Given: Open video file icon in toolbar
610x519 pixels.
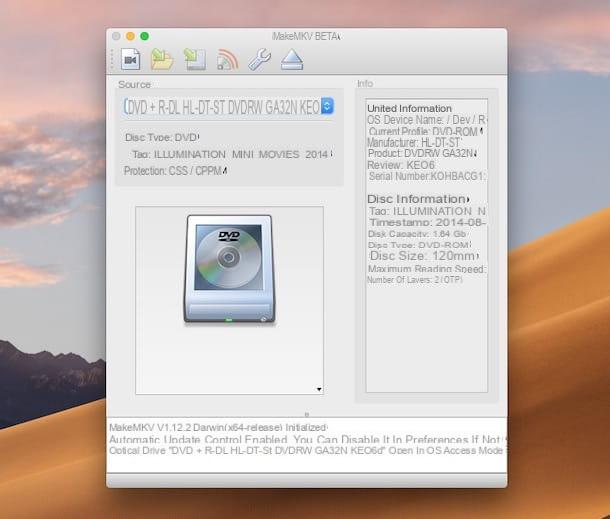Looking at the screenshot, I should pyautogui.click(x=130, y=60).
